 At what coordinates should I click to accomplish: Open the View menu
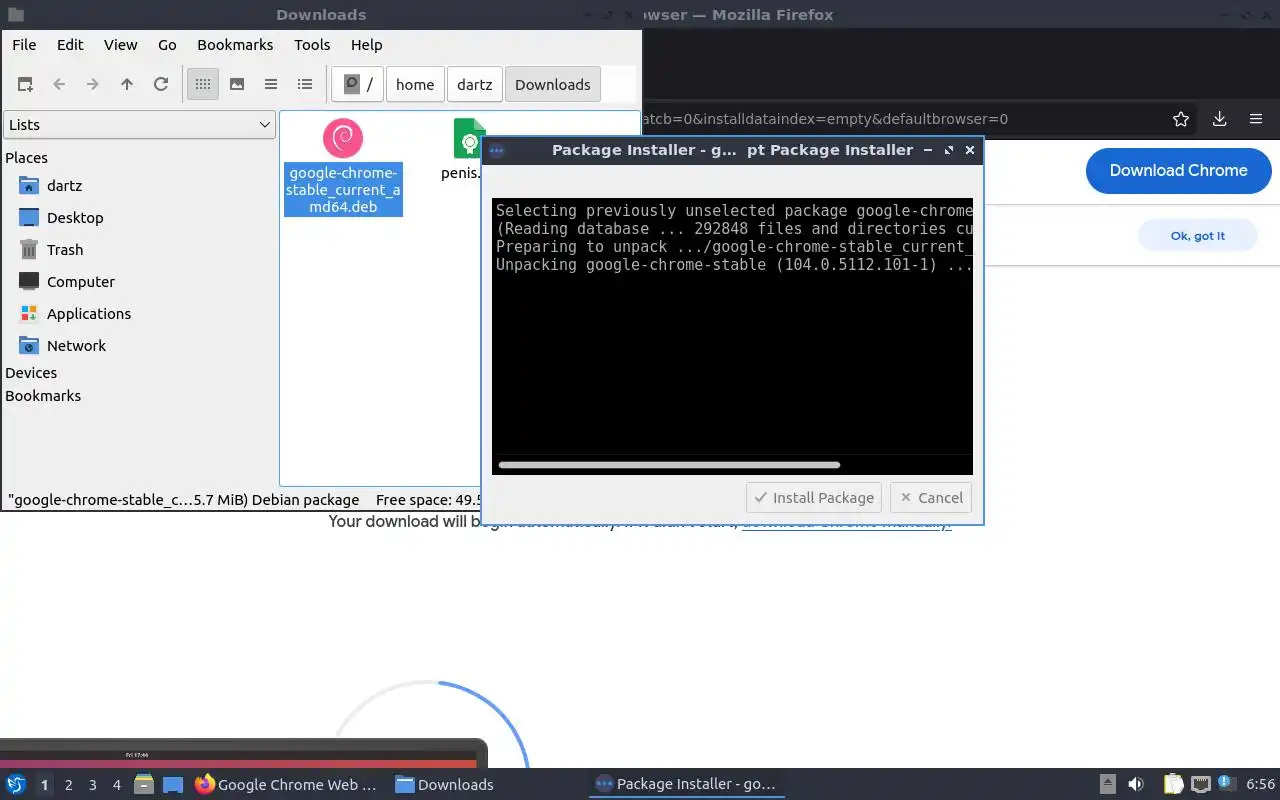point(121,45)
